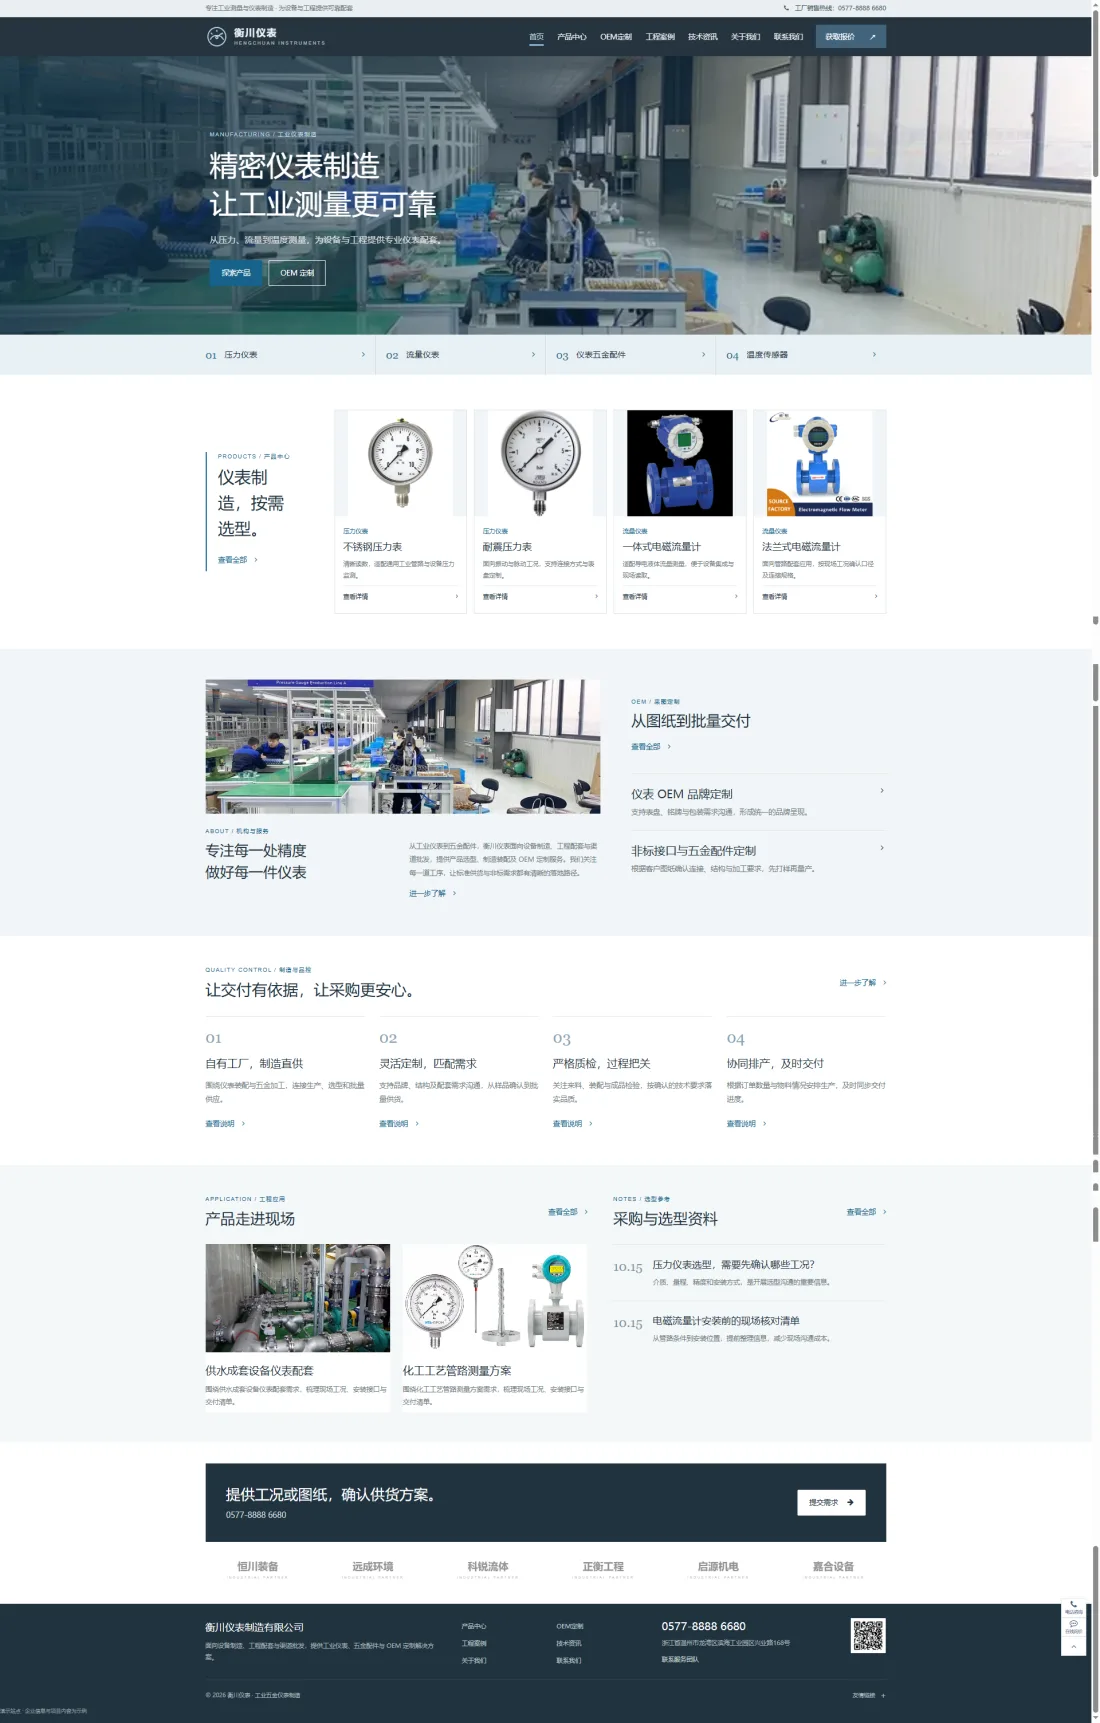Click 进一步了解 beside quality heading
1100x1723 pixels.
[862, 983]
